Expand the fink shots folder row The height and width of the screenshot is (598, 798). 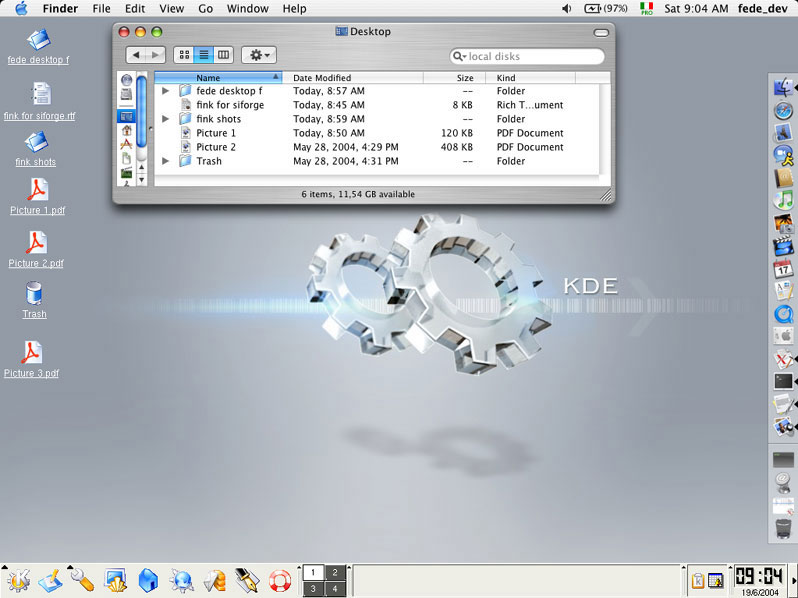pos(165,119)
